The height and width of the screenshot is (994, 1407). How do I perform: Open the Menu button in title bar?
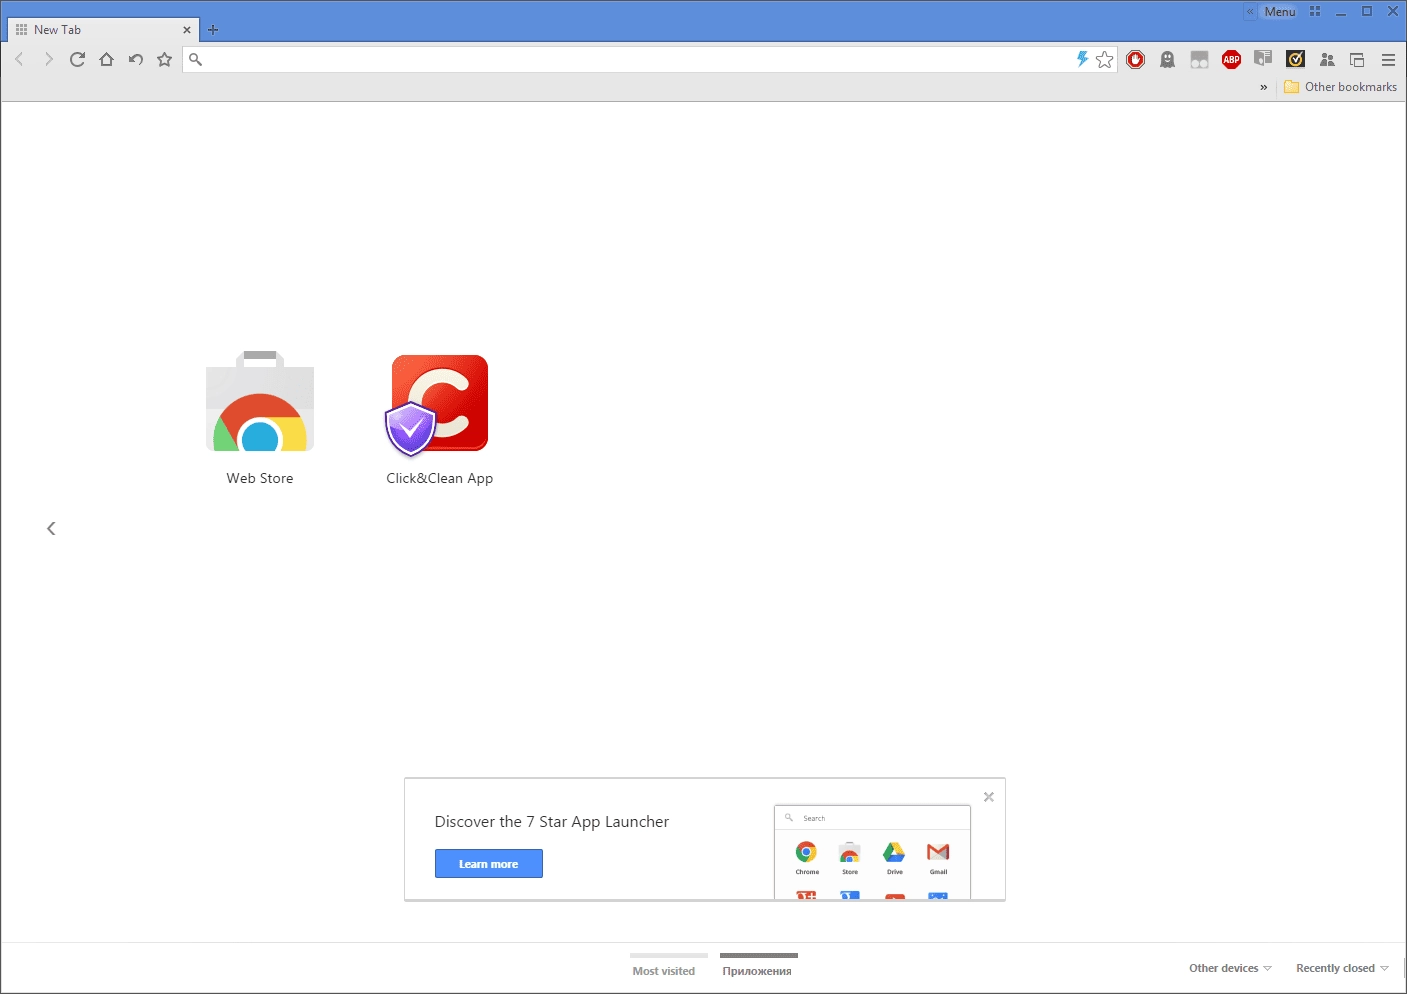(1280, 12)
